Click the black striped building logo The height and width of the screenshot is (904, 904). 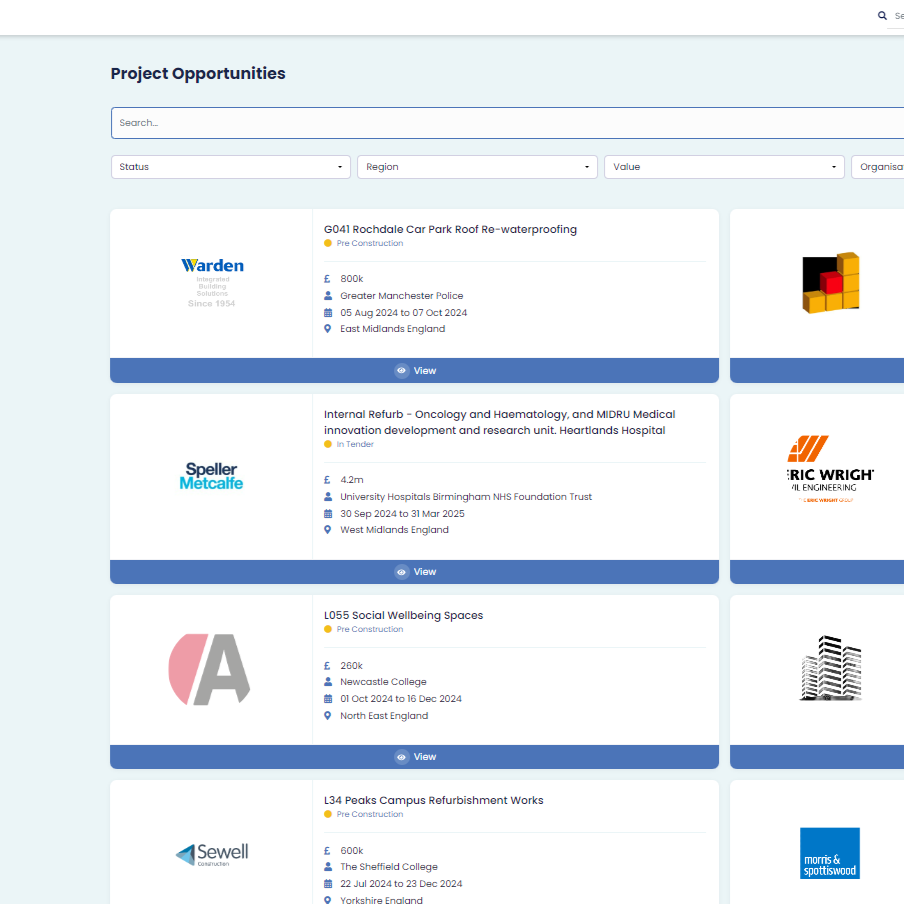click(831, 668)
